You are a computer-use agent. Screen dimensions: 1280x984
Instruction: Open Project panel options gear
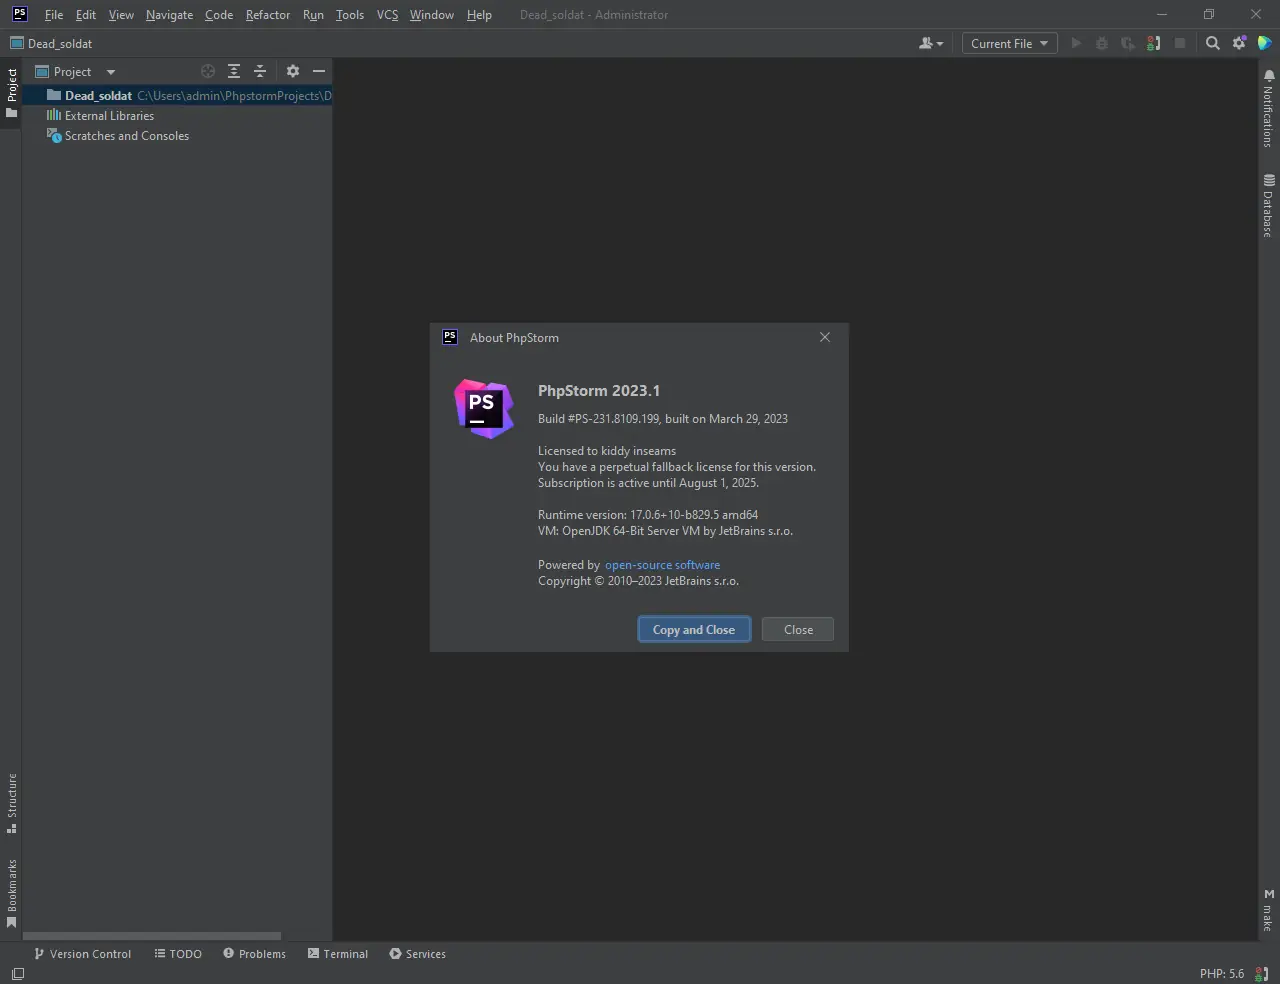click(x=292, y=71)
